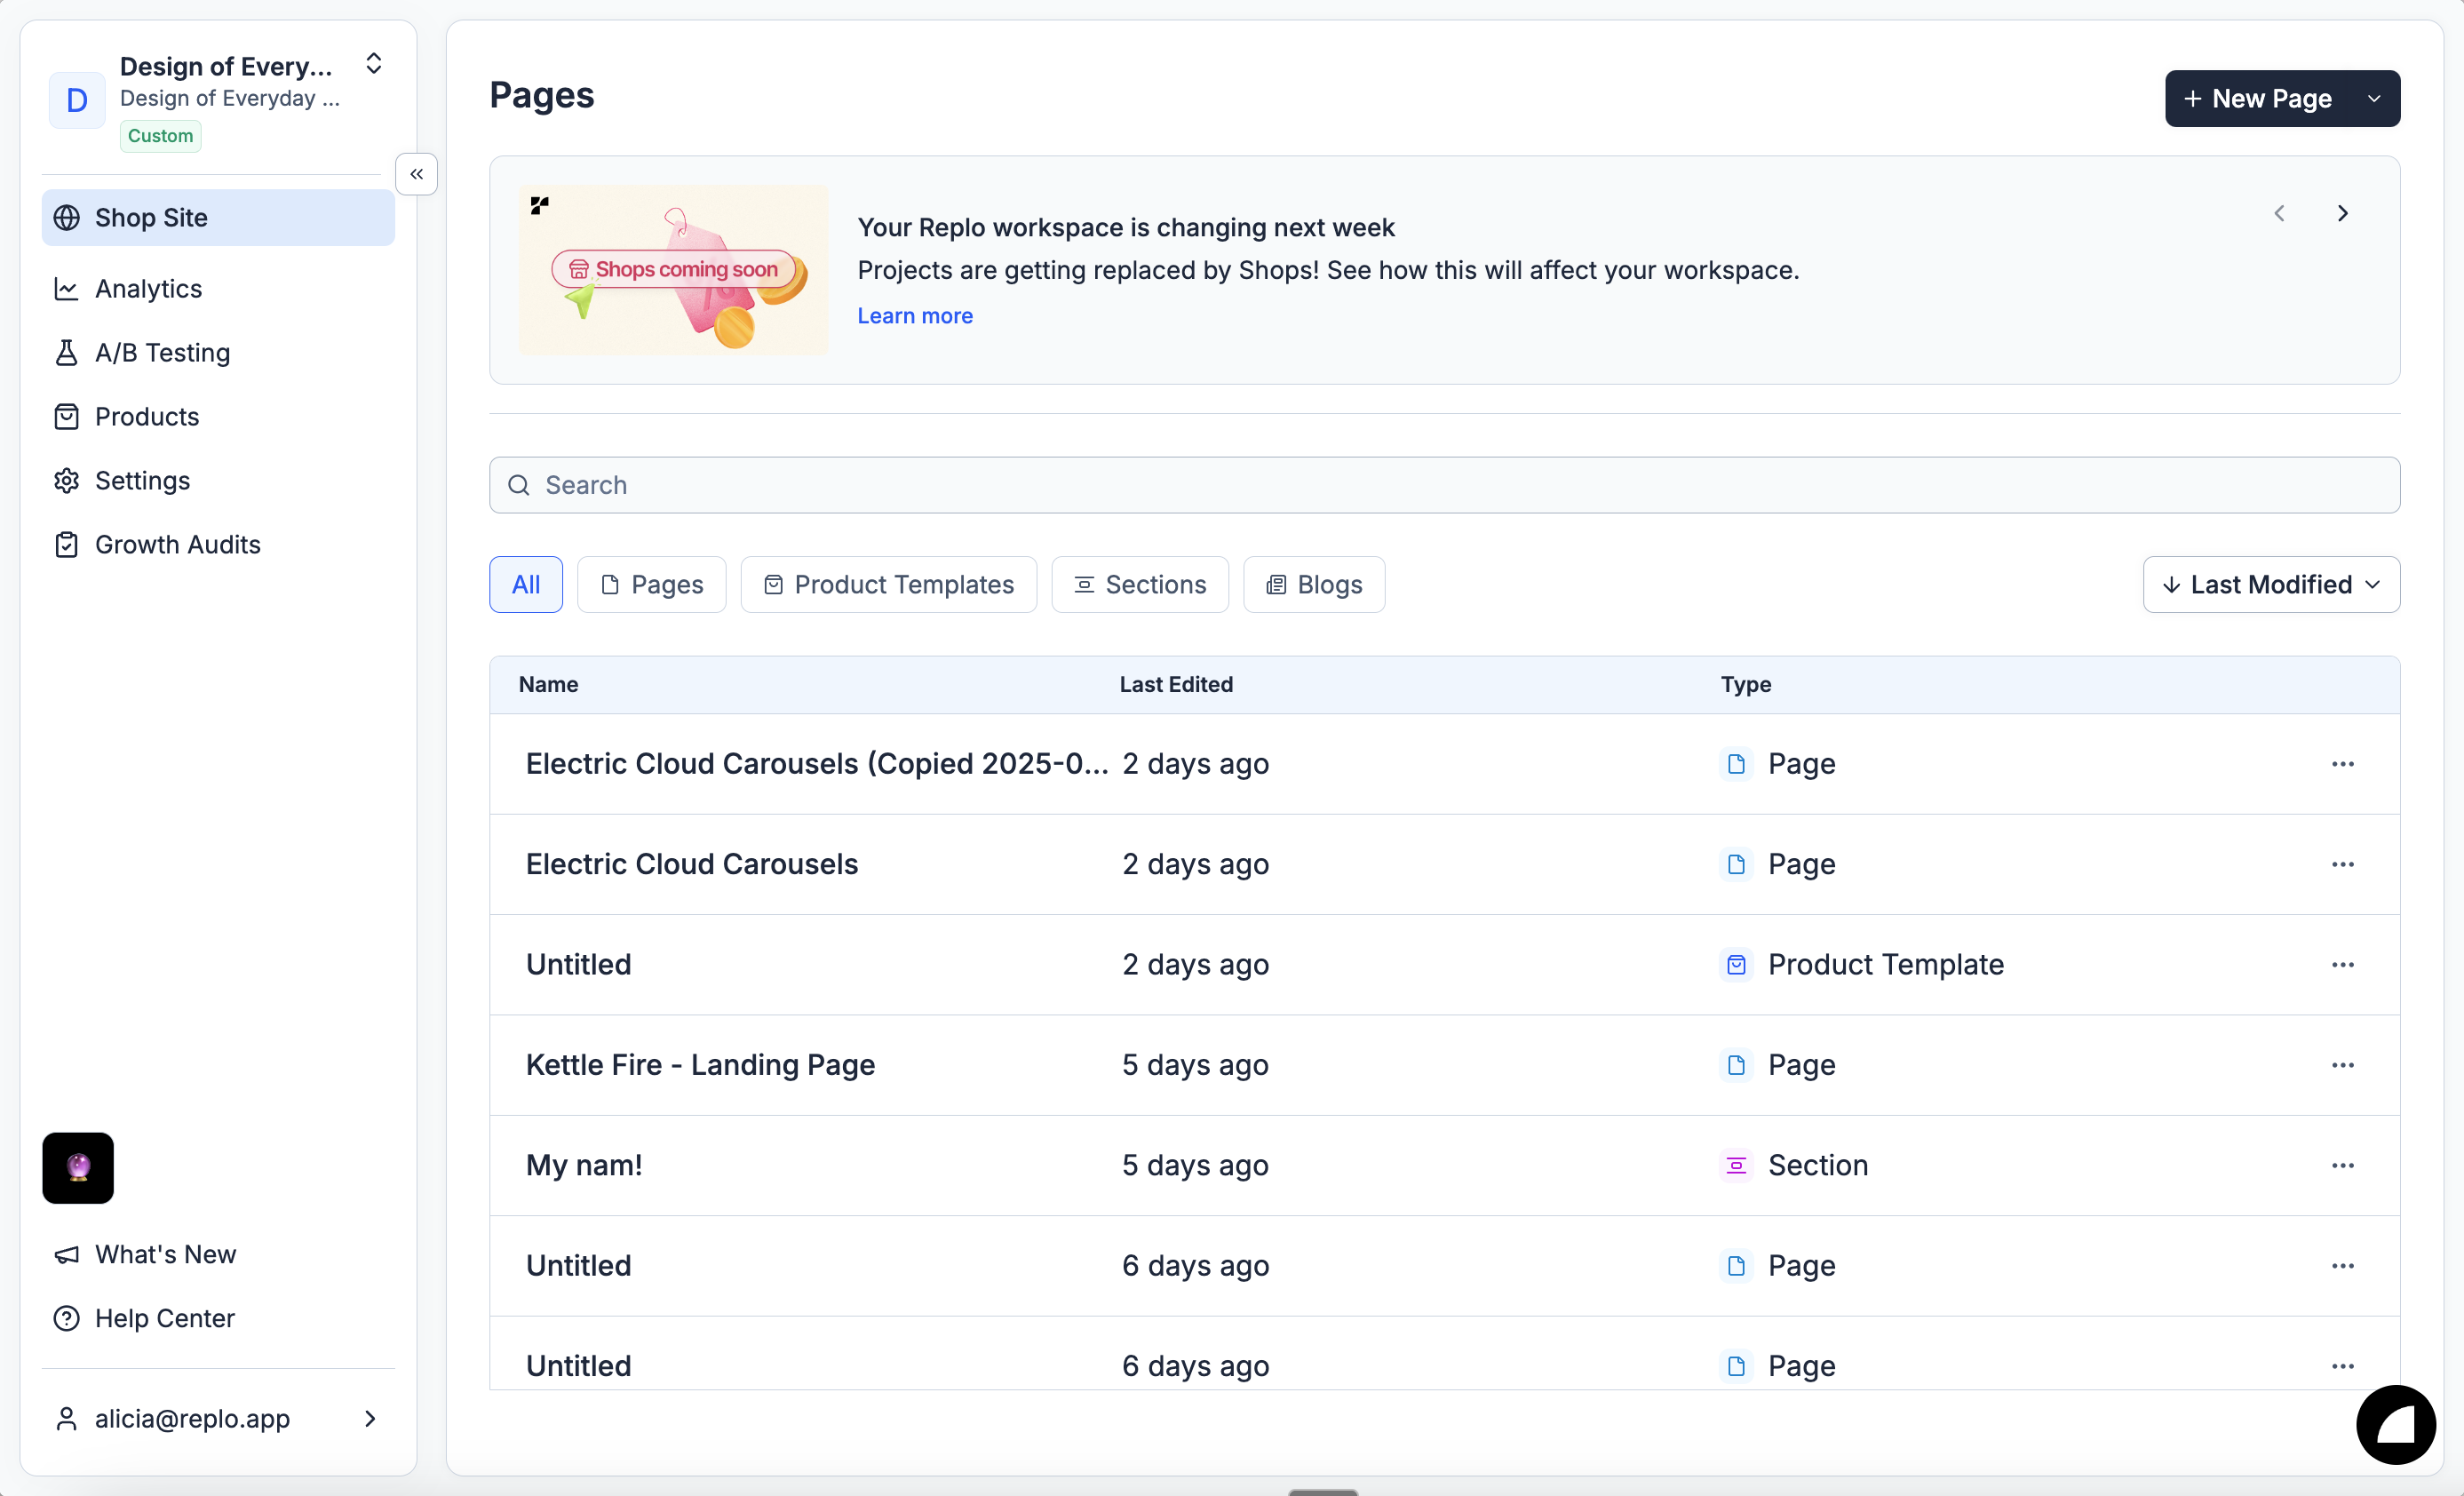Image resolution: width=2464 pixels, height=1496 pixels.
Task: Expand the New Page dropdown arrow
Action: point(2373,98)
